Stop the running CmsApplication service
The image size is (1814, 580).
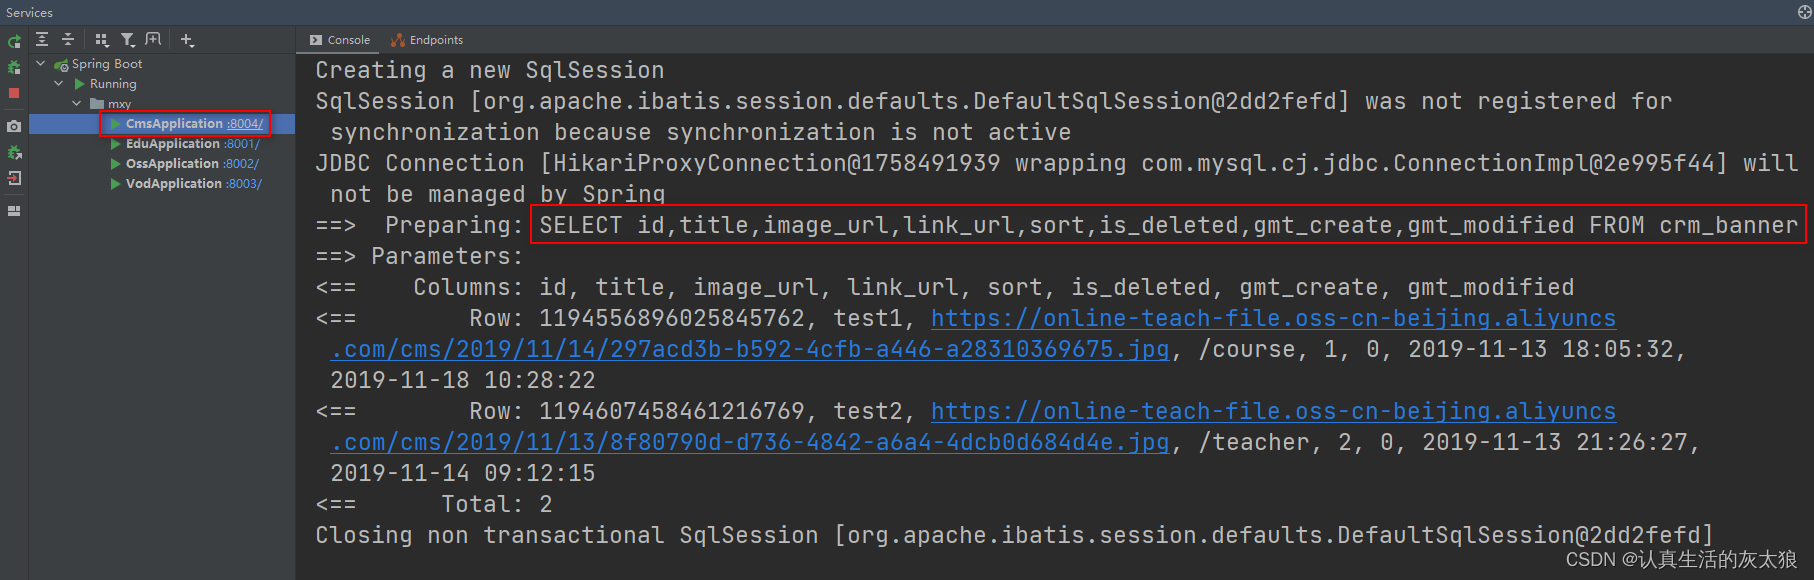click(14, 93)
